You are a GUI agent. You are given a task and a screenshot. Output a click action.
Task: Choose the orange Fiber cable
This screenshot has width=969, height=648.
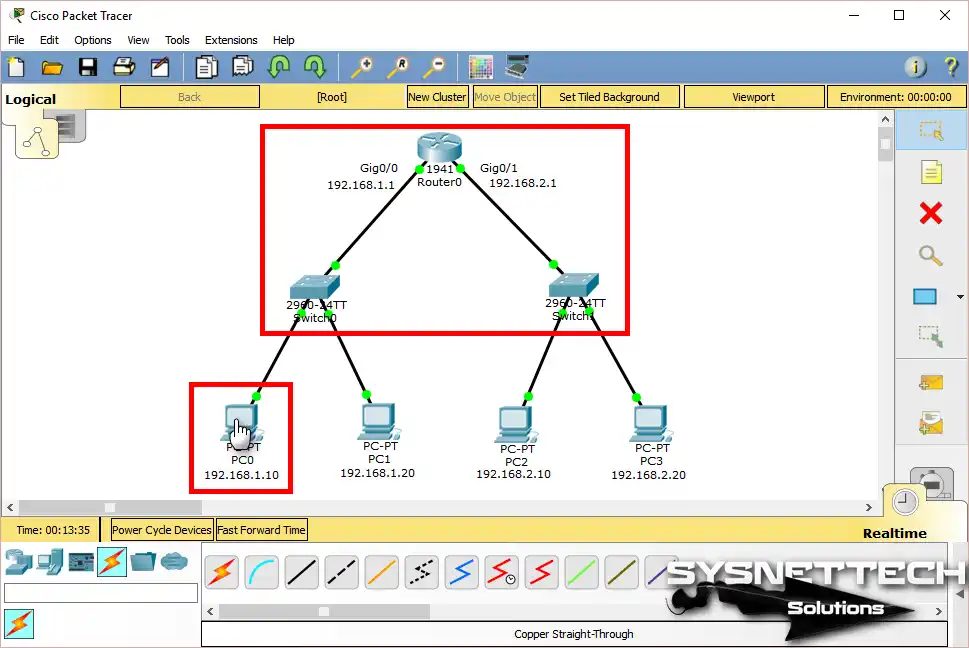381,572
